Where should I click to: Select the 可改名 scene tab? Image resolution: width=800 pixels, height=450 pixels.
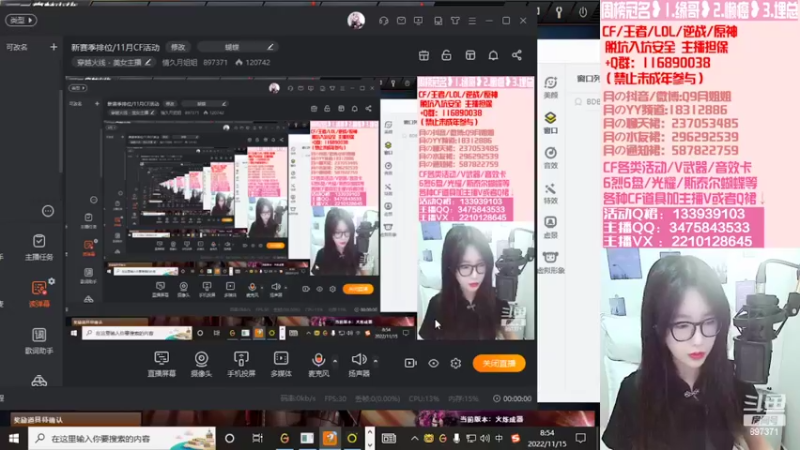(17, 47)
